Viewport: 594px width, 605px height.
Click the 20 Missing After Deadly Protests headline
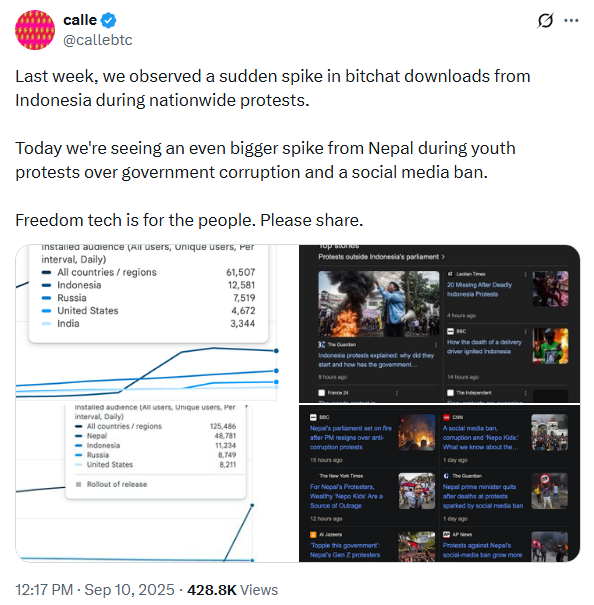[479, 289]
